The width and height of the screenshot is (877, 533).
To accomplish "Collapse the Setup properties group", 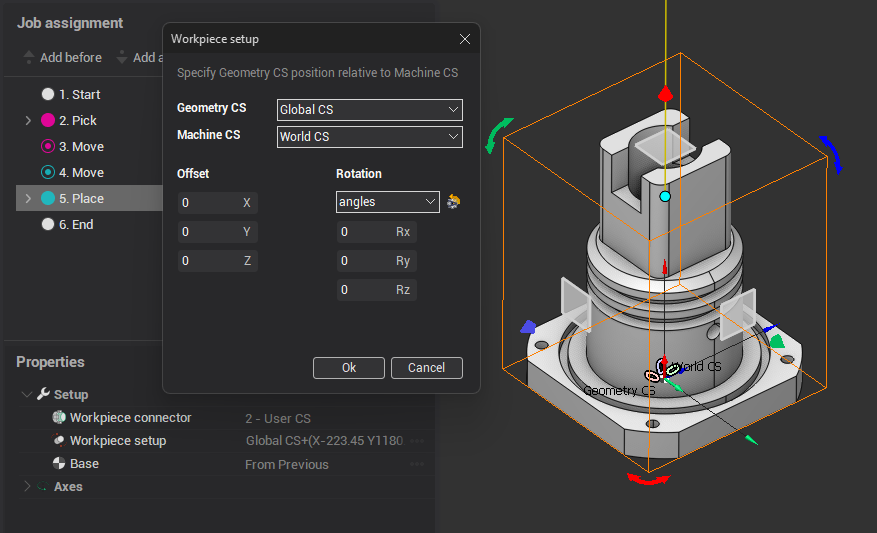I will tap(27, 395).
